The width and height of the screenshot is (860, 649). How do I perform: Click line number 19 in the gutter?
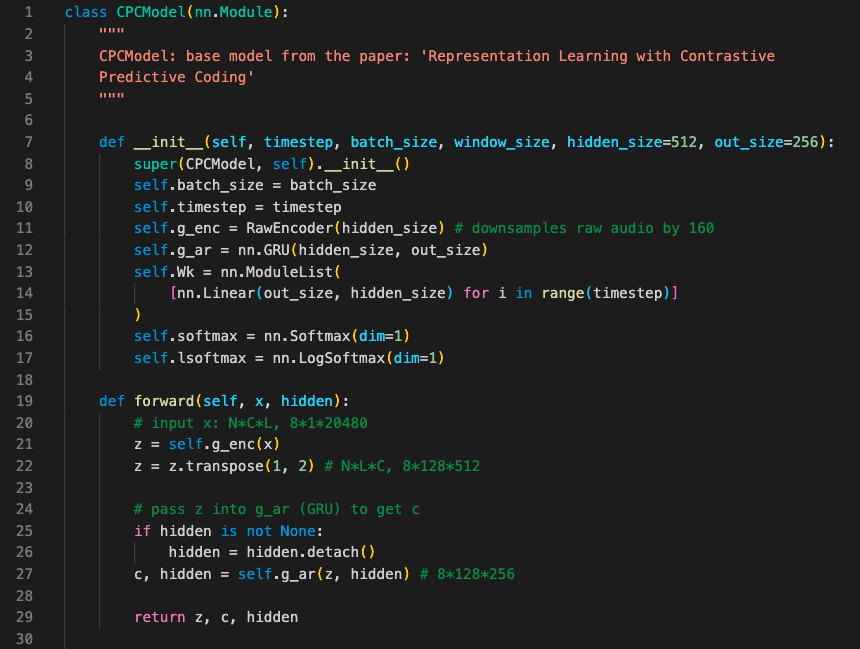click(24, 401)
